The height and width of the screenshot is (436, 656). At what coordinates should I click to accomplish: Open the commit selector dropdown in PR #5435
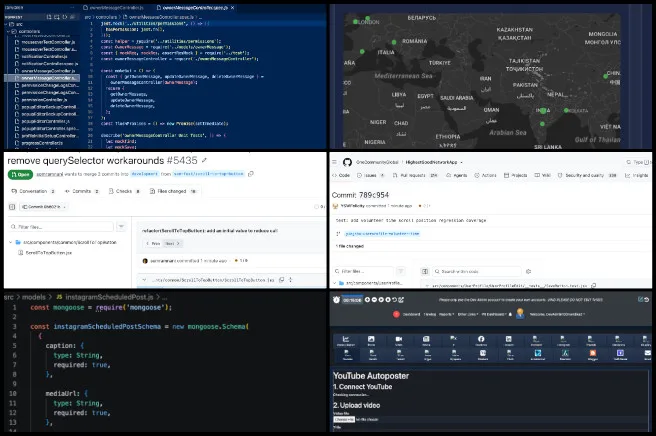click(44, 207)
